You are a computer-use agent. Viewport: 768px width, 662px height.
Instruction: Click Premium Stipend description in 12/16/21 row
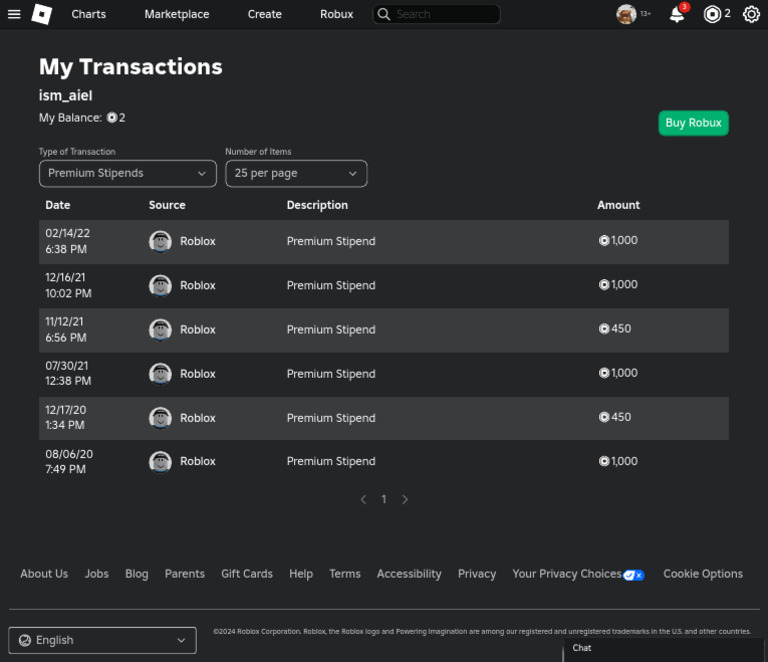tap(331, 285)
